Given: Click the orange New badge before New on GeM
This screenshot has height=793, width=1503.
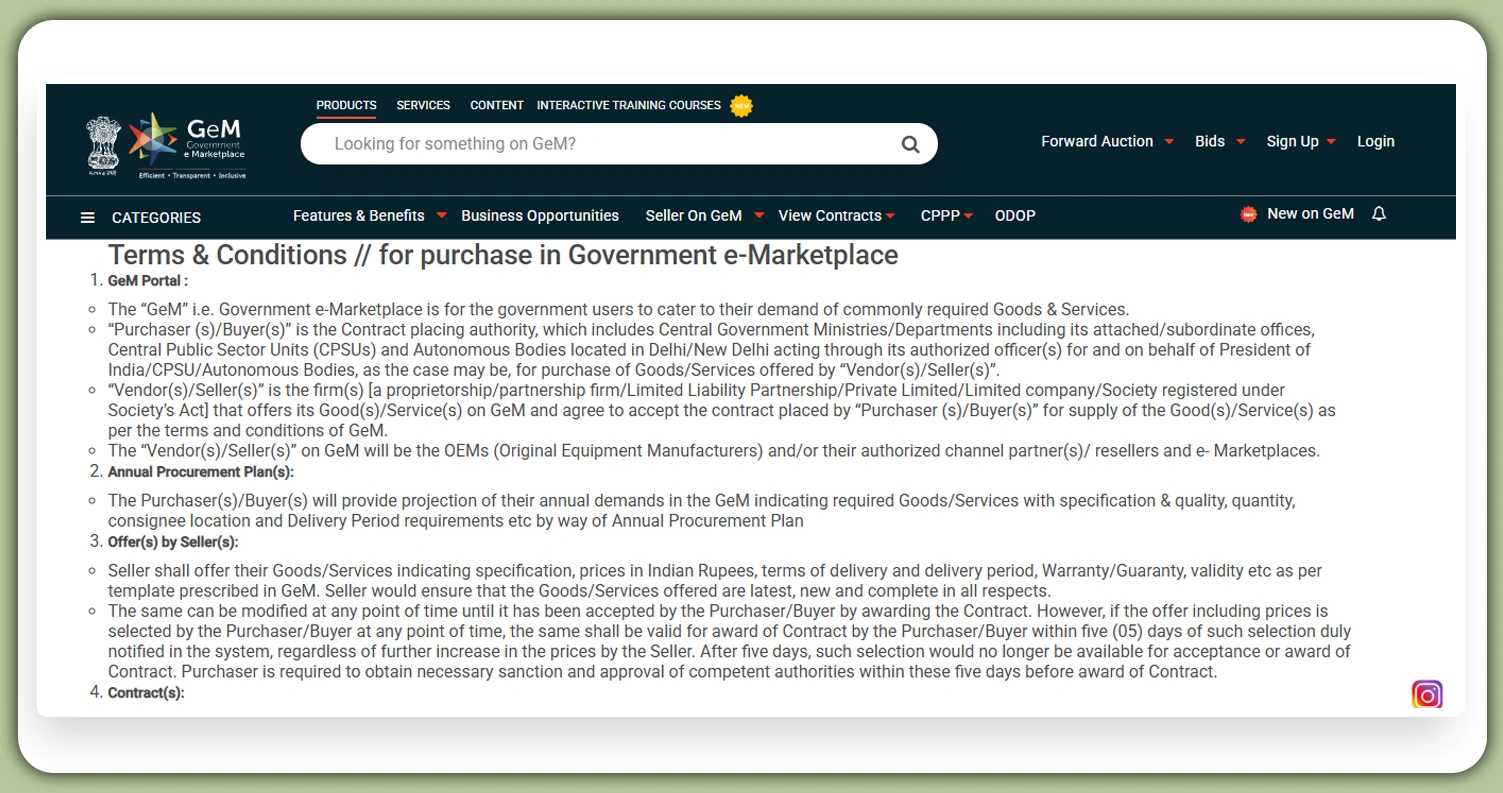Looking at the screenshot, I should (1246, 213).
